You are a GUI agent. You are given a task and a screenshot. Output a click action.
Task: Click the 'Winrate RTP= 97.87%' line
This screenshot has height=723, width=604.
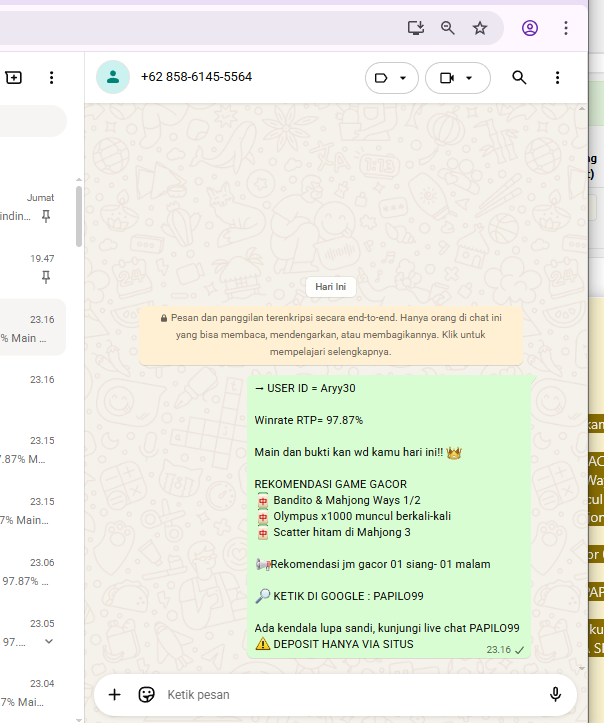(x=308, y=420)
